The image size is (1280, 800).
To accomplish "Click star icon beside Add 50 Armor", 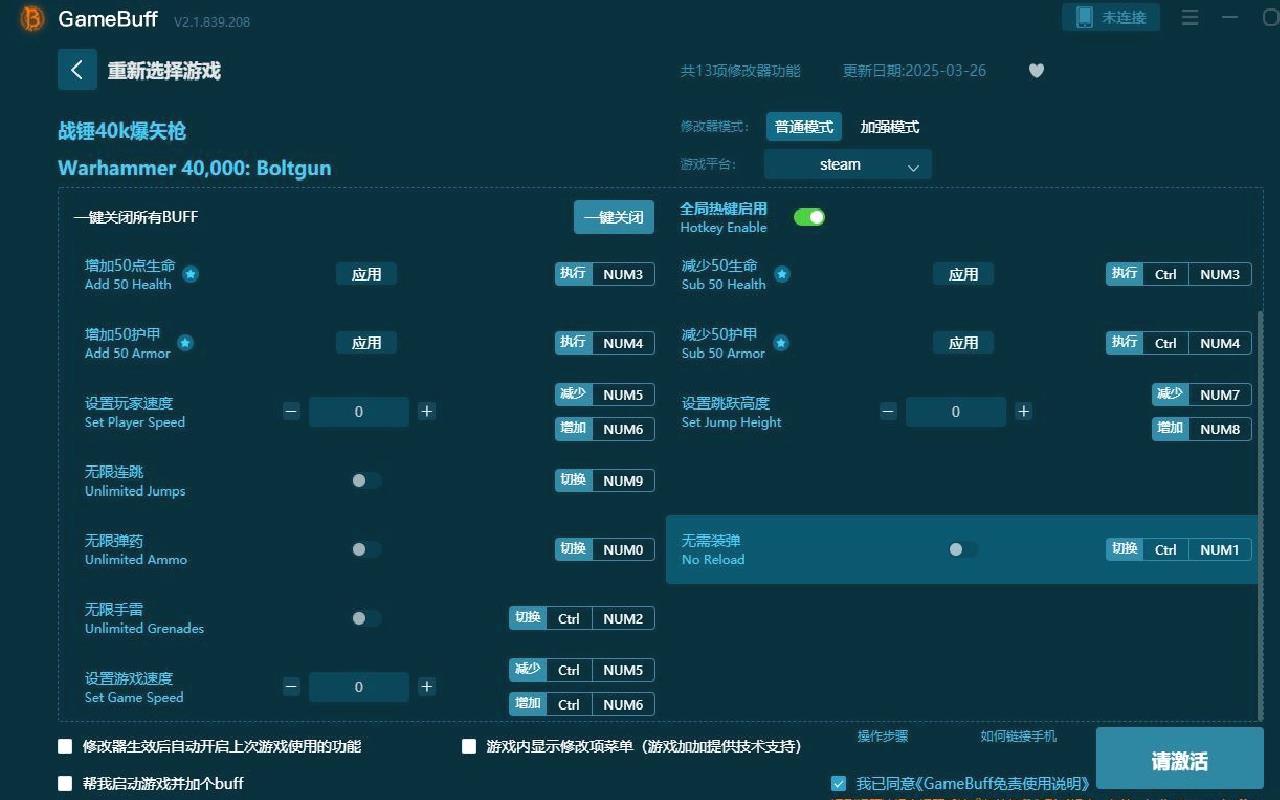I will click(x=185, y=343).
